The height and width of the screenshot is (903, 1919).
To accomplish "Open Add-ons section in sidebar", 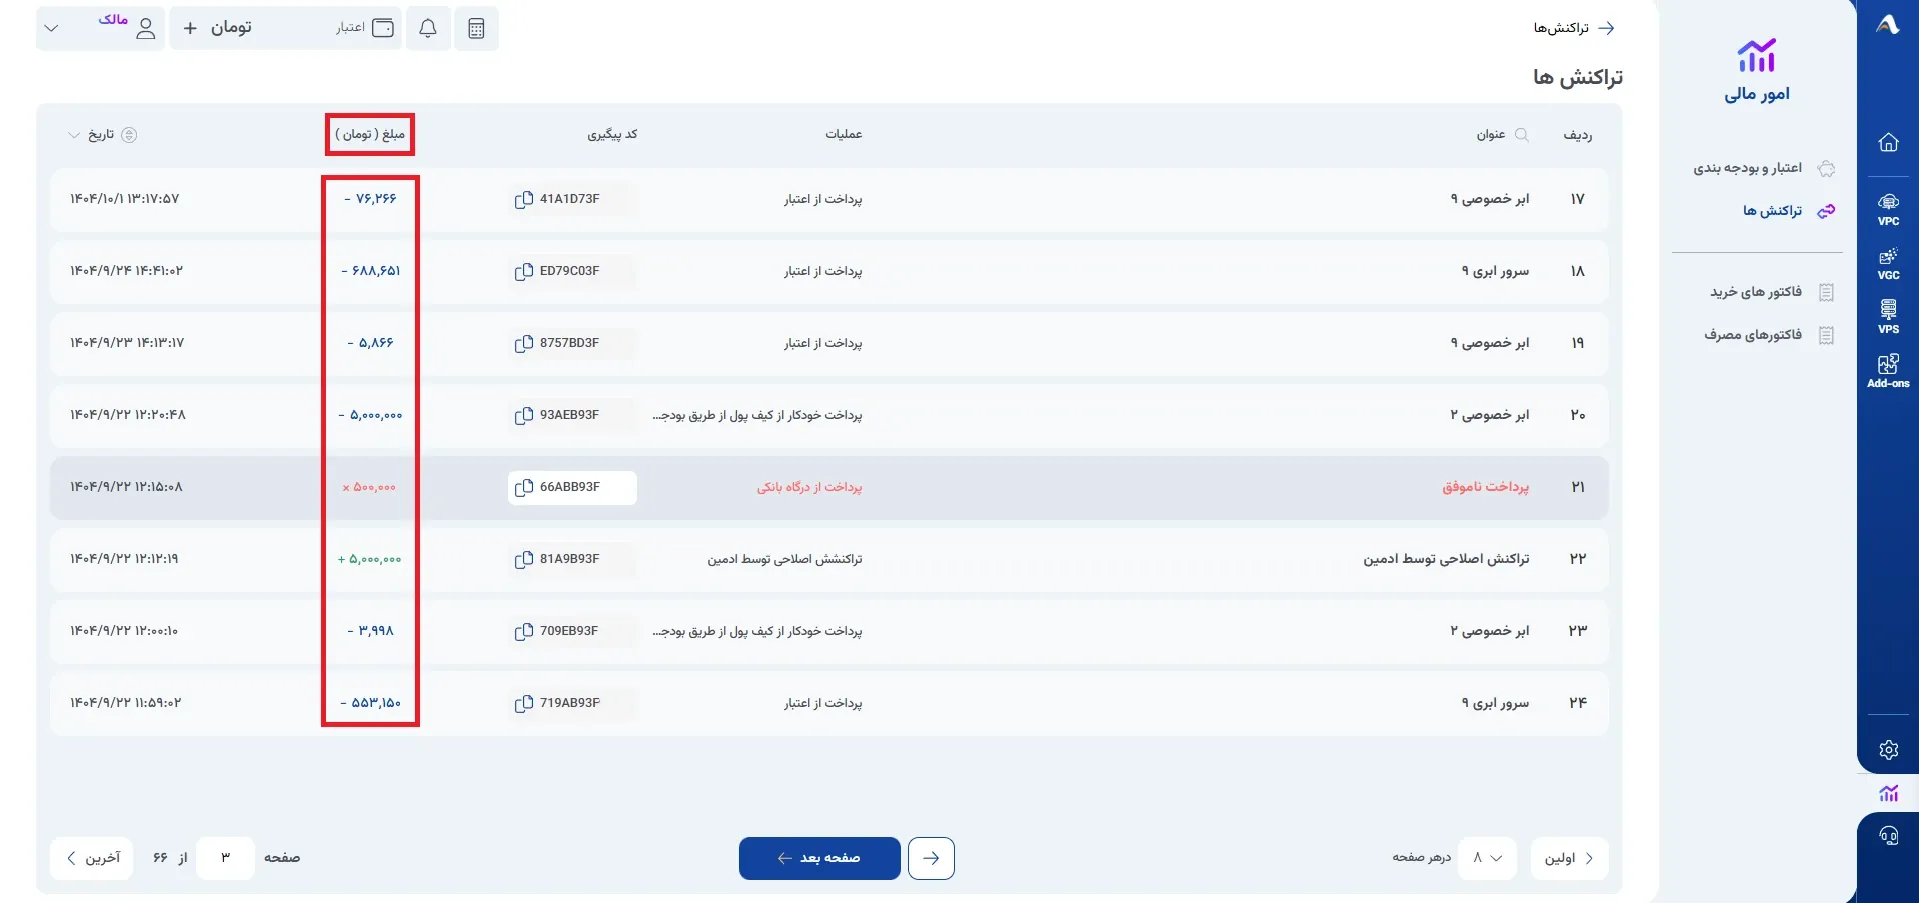I will click(x=1888, y=371).
